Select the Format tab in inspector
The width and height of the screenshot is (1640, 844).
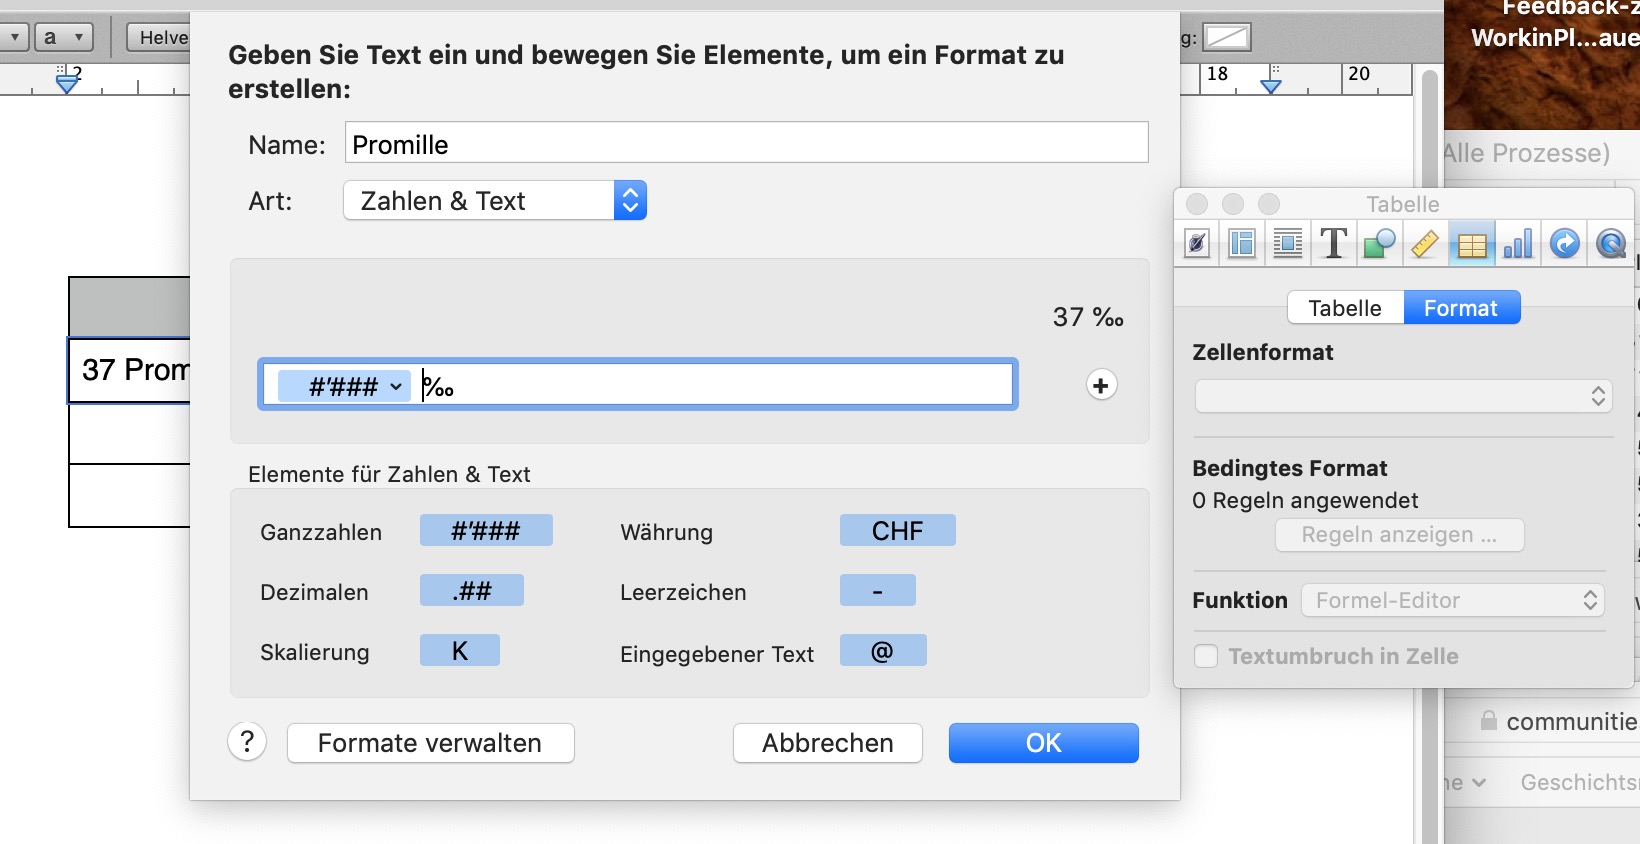(1461, 308)
